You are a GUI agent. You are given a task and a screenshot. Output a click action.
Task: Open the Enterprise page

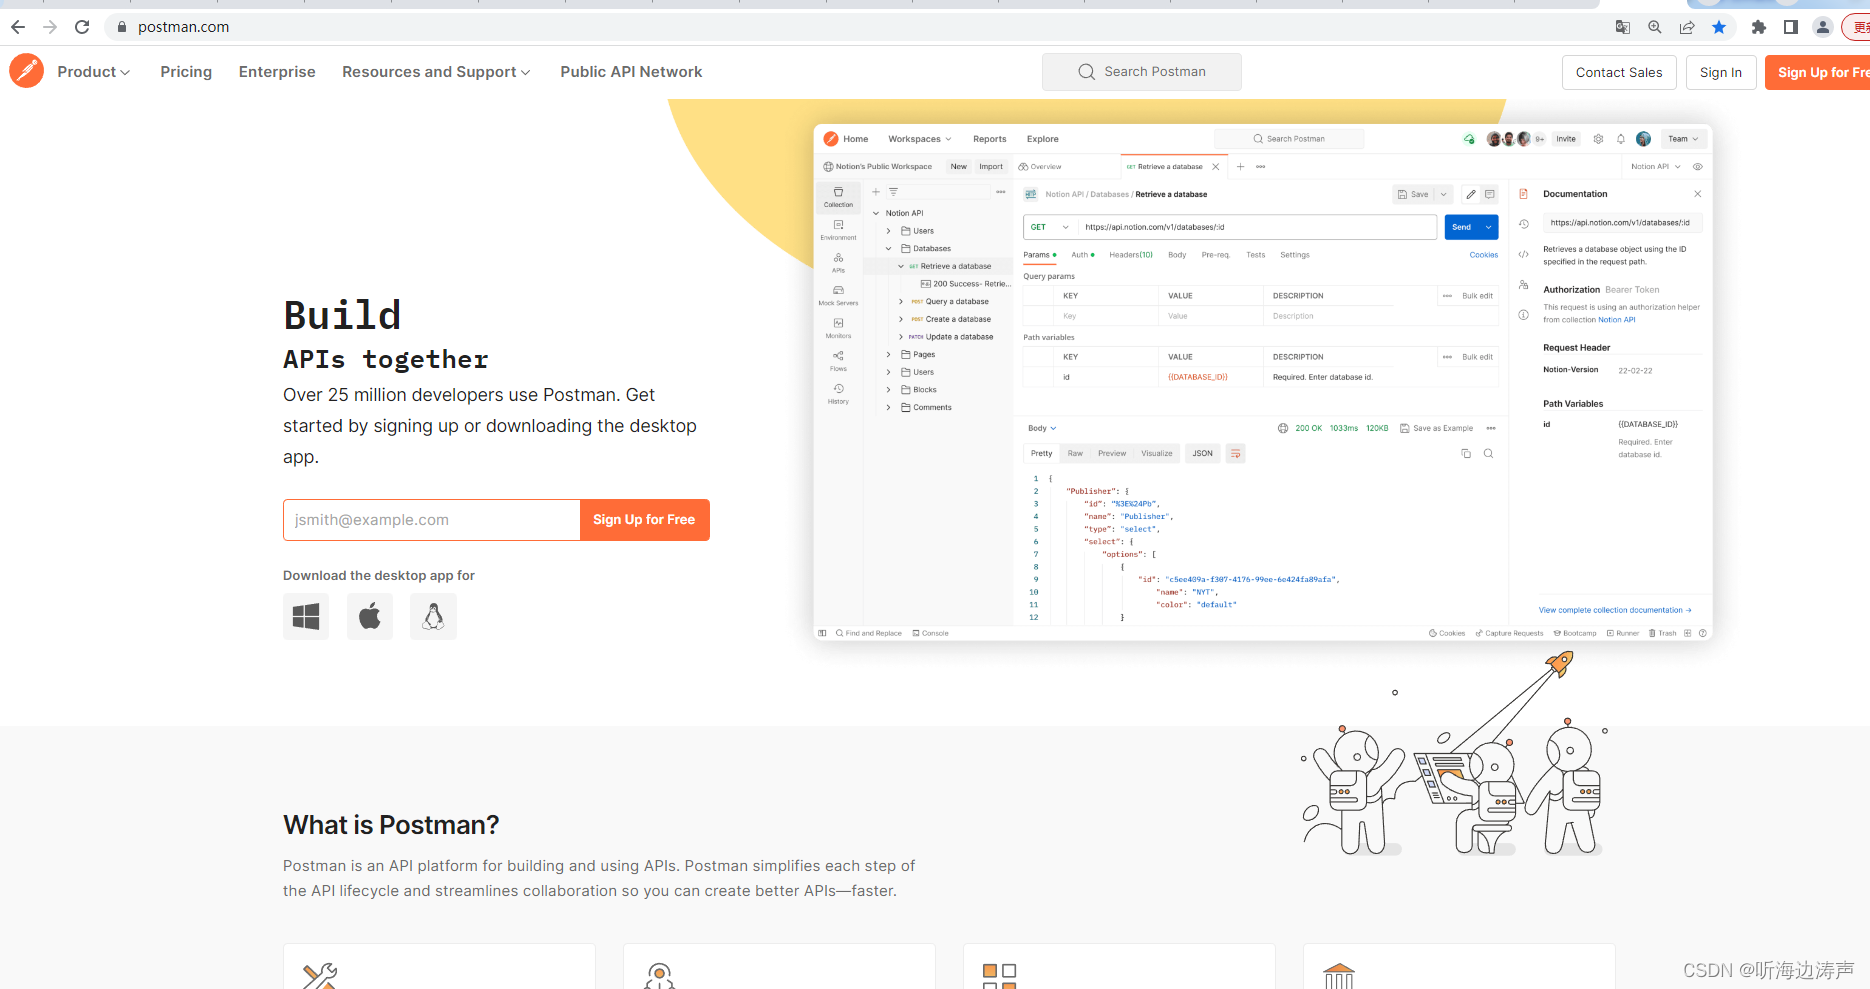277,72
